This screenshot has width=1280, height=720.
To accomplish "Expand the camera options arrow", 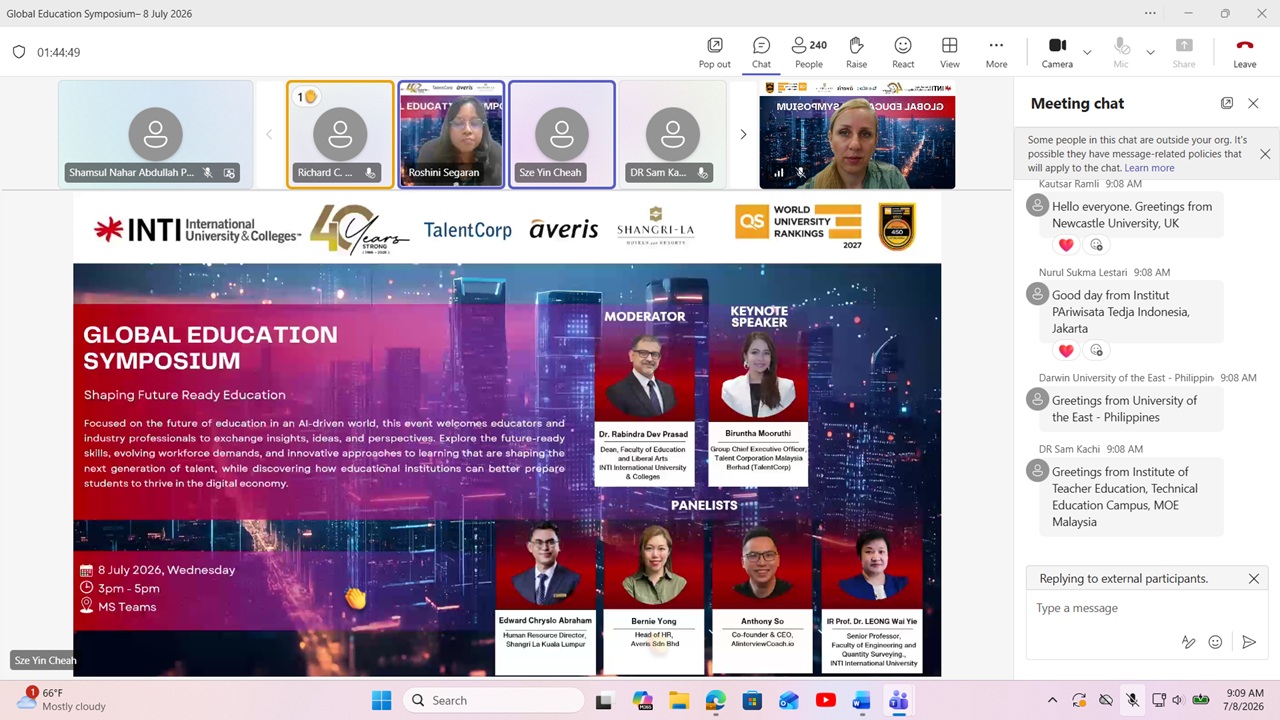I will [1087, 52].
